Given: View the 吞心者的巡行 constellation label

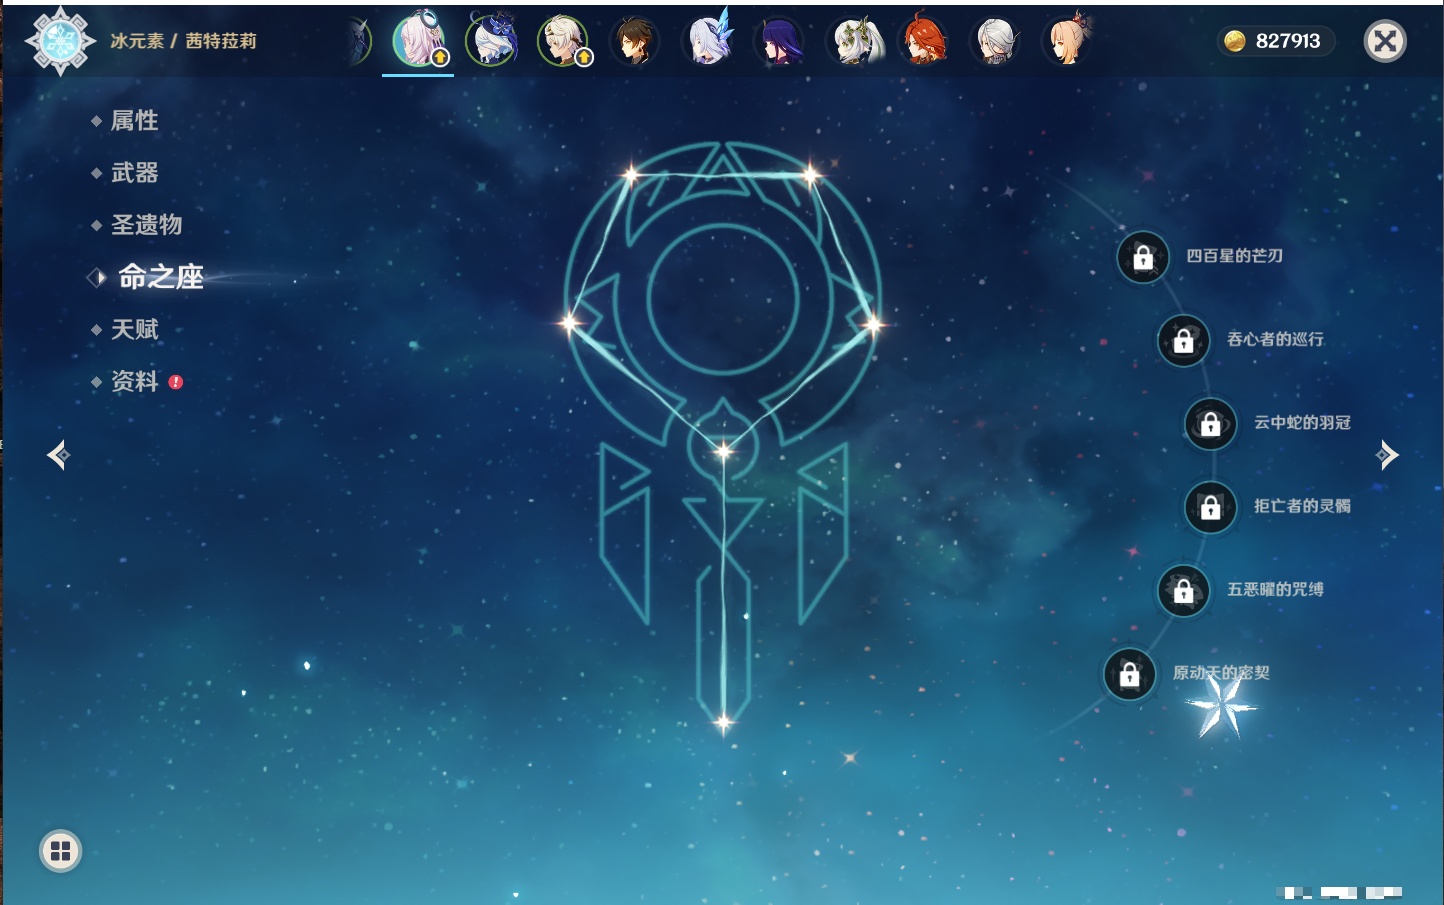Looking at the screenshot, I should click(1275, 339).
